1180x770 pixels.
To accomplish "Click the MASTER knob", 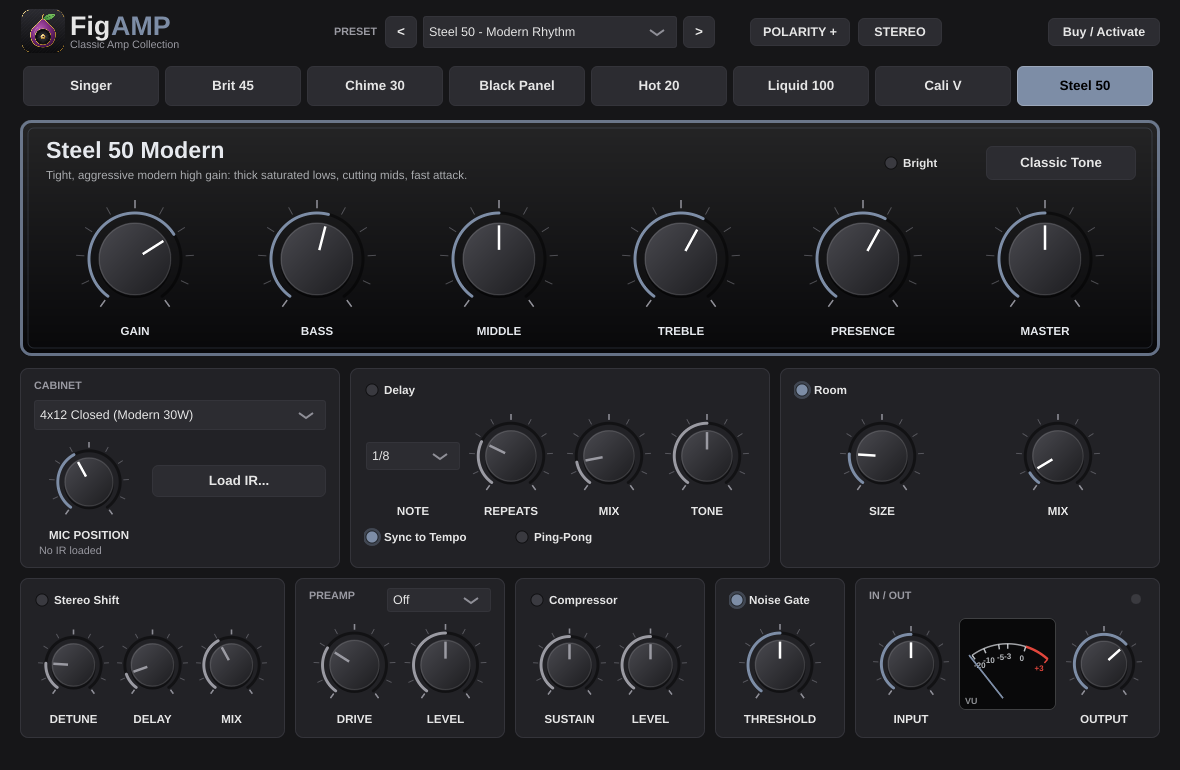I will (x=1045, y=258).
